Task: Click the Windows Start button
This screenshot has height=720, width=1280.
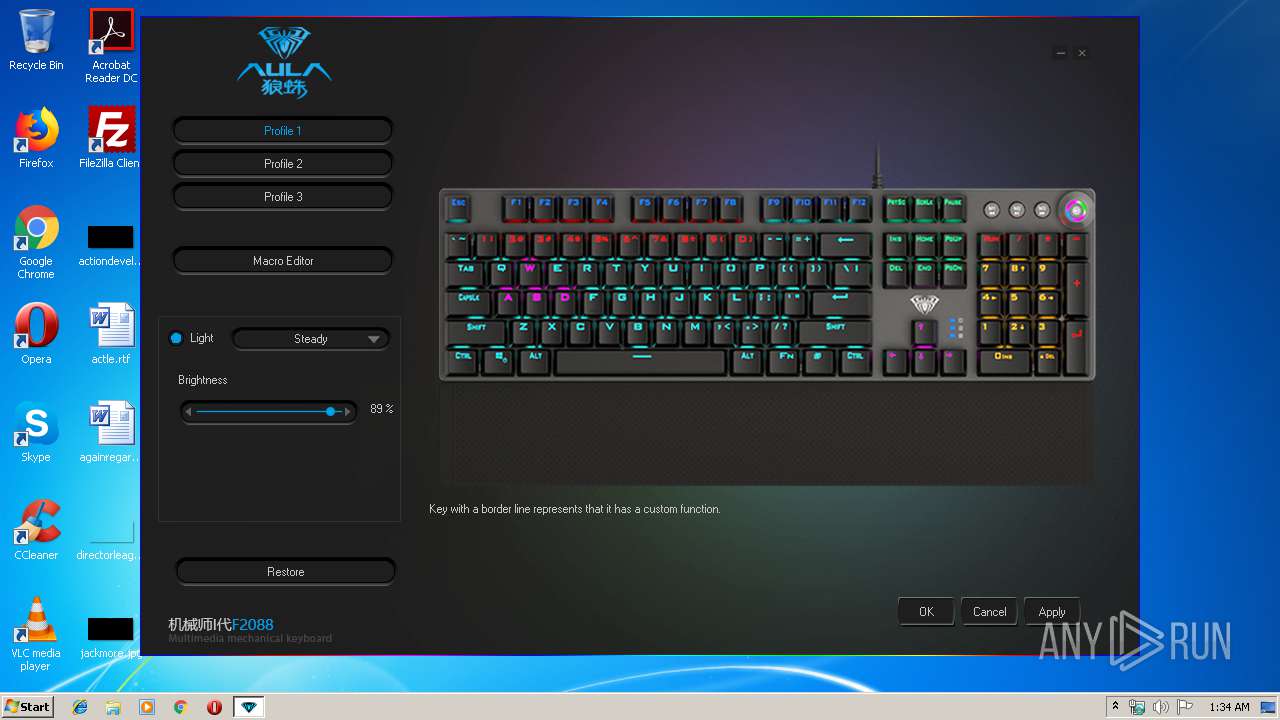Action: click(x=28, y=706)
